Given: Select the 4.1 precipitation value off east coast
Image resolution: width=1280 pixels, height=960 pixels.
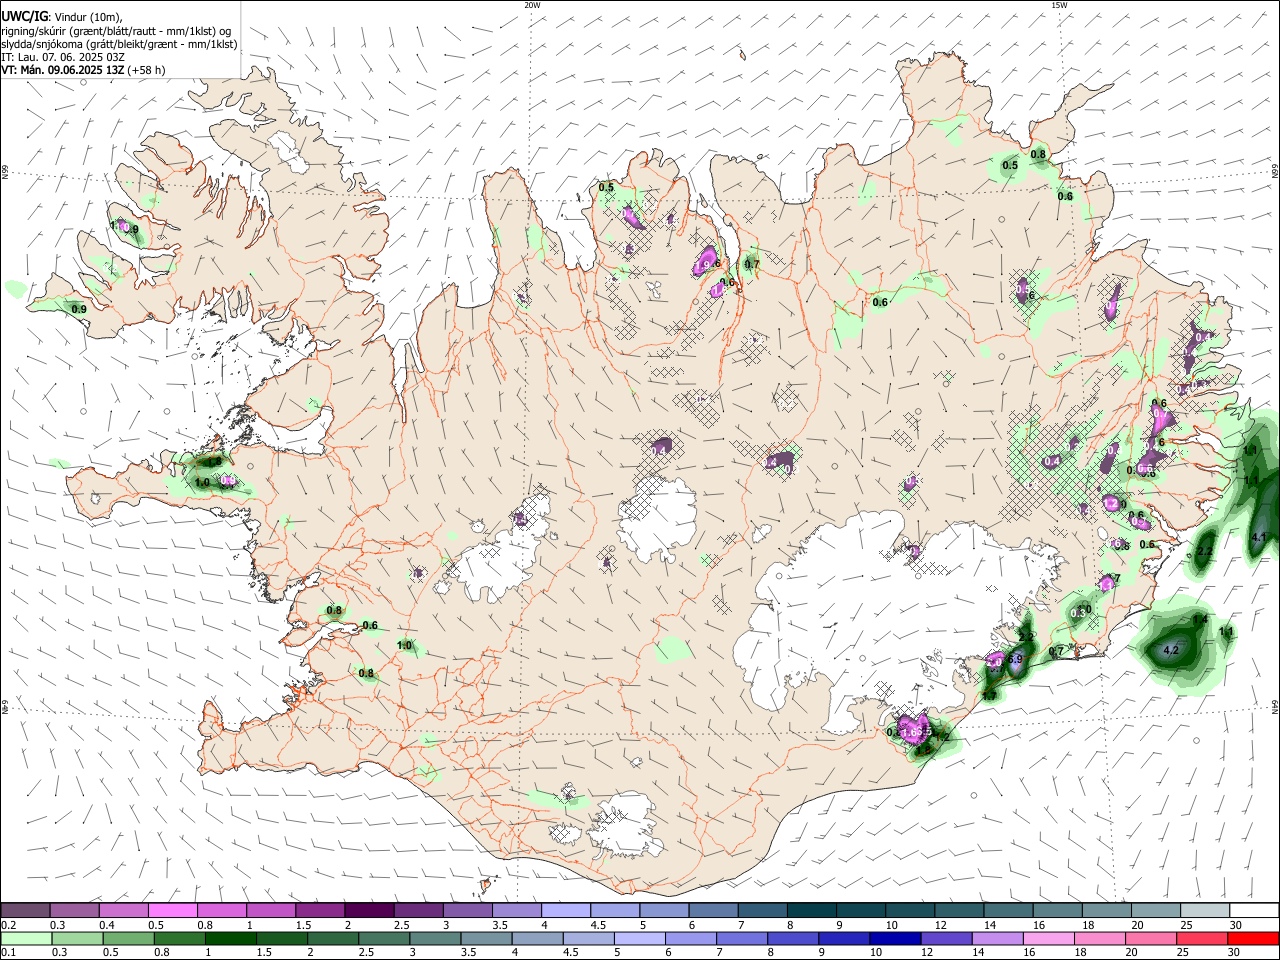Looking at the screenshot, I should tap(1259, 538).
